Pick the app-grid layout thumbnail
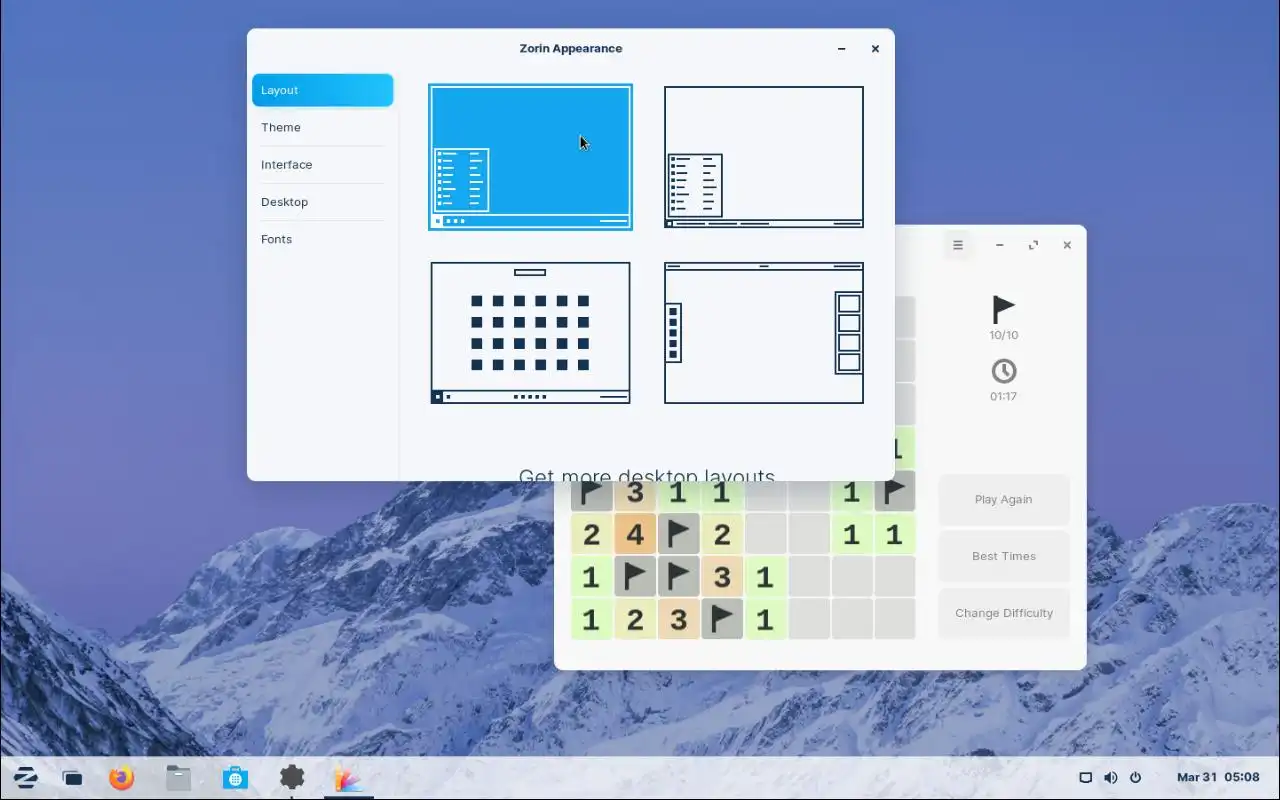 point(530,333)
